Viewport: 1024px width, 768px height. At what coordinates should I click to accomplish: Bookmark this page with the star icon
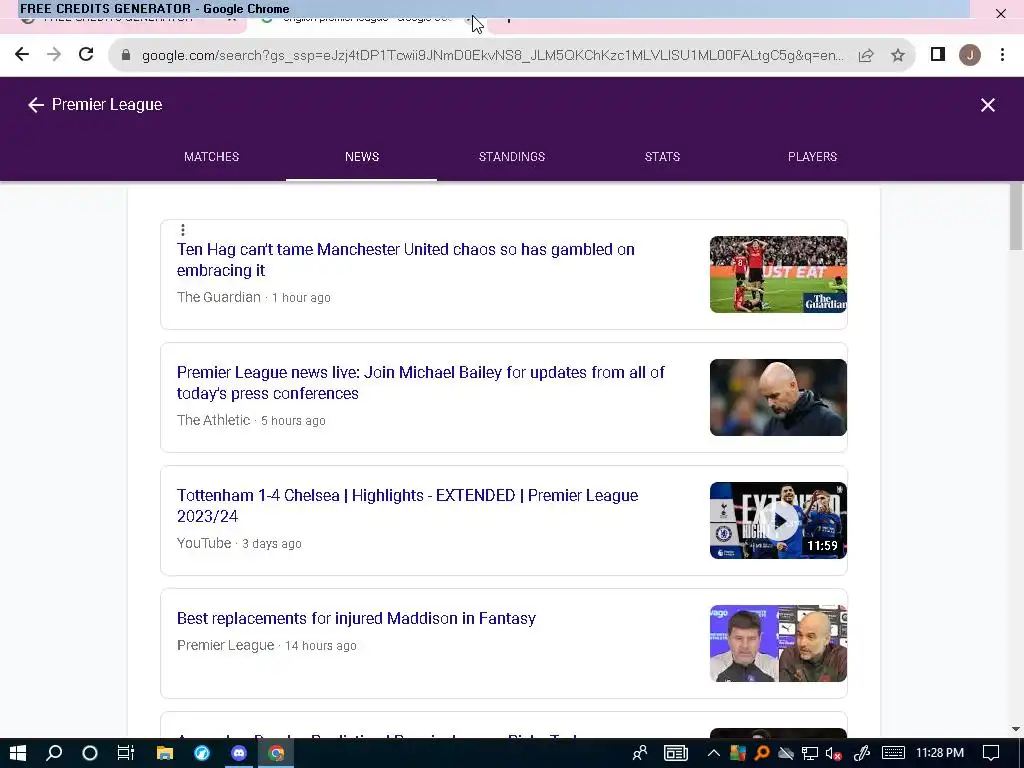coord(898,56)
